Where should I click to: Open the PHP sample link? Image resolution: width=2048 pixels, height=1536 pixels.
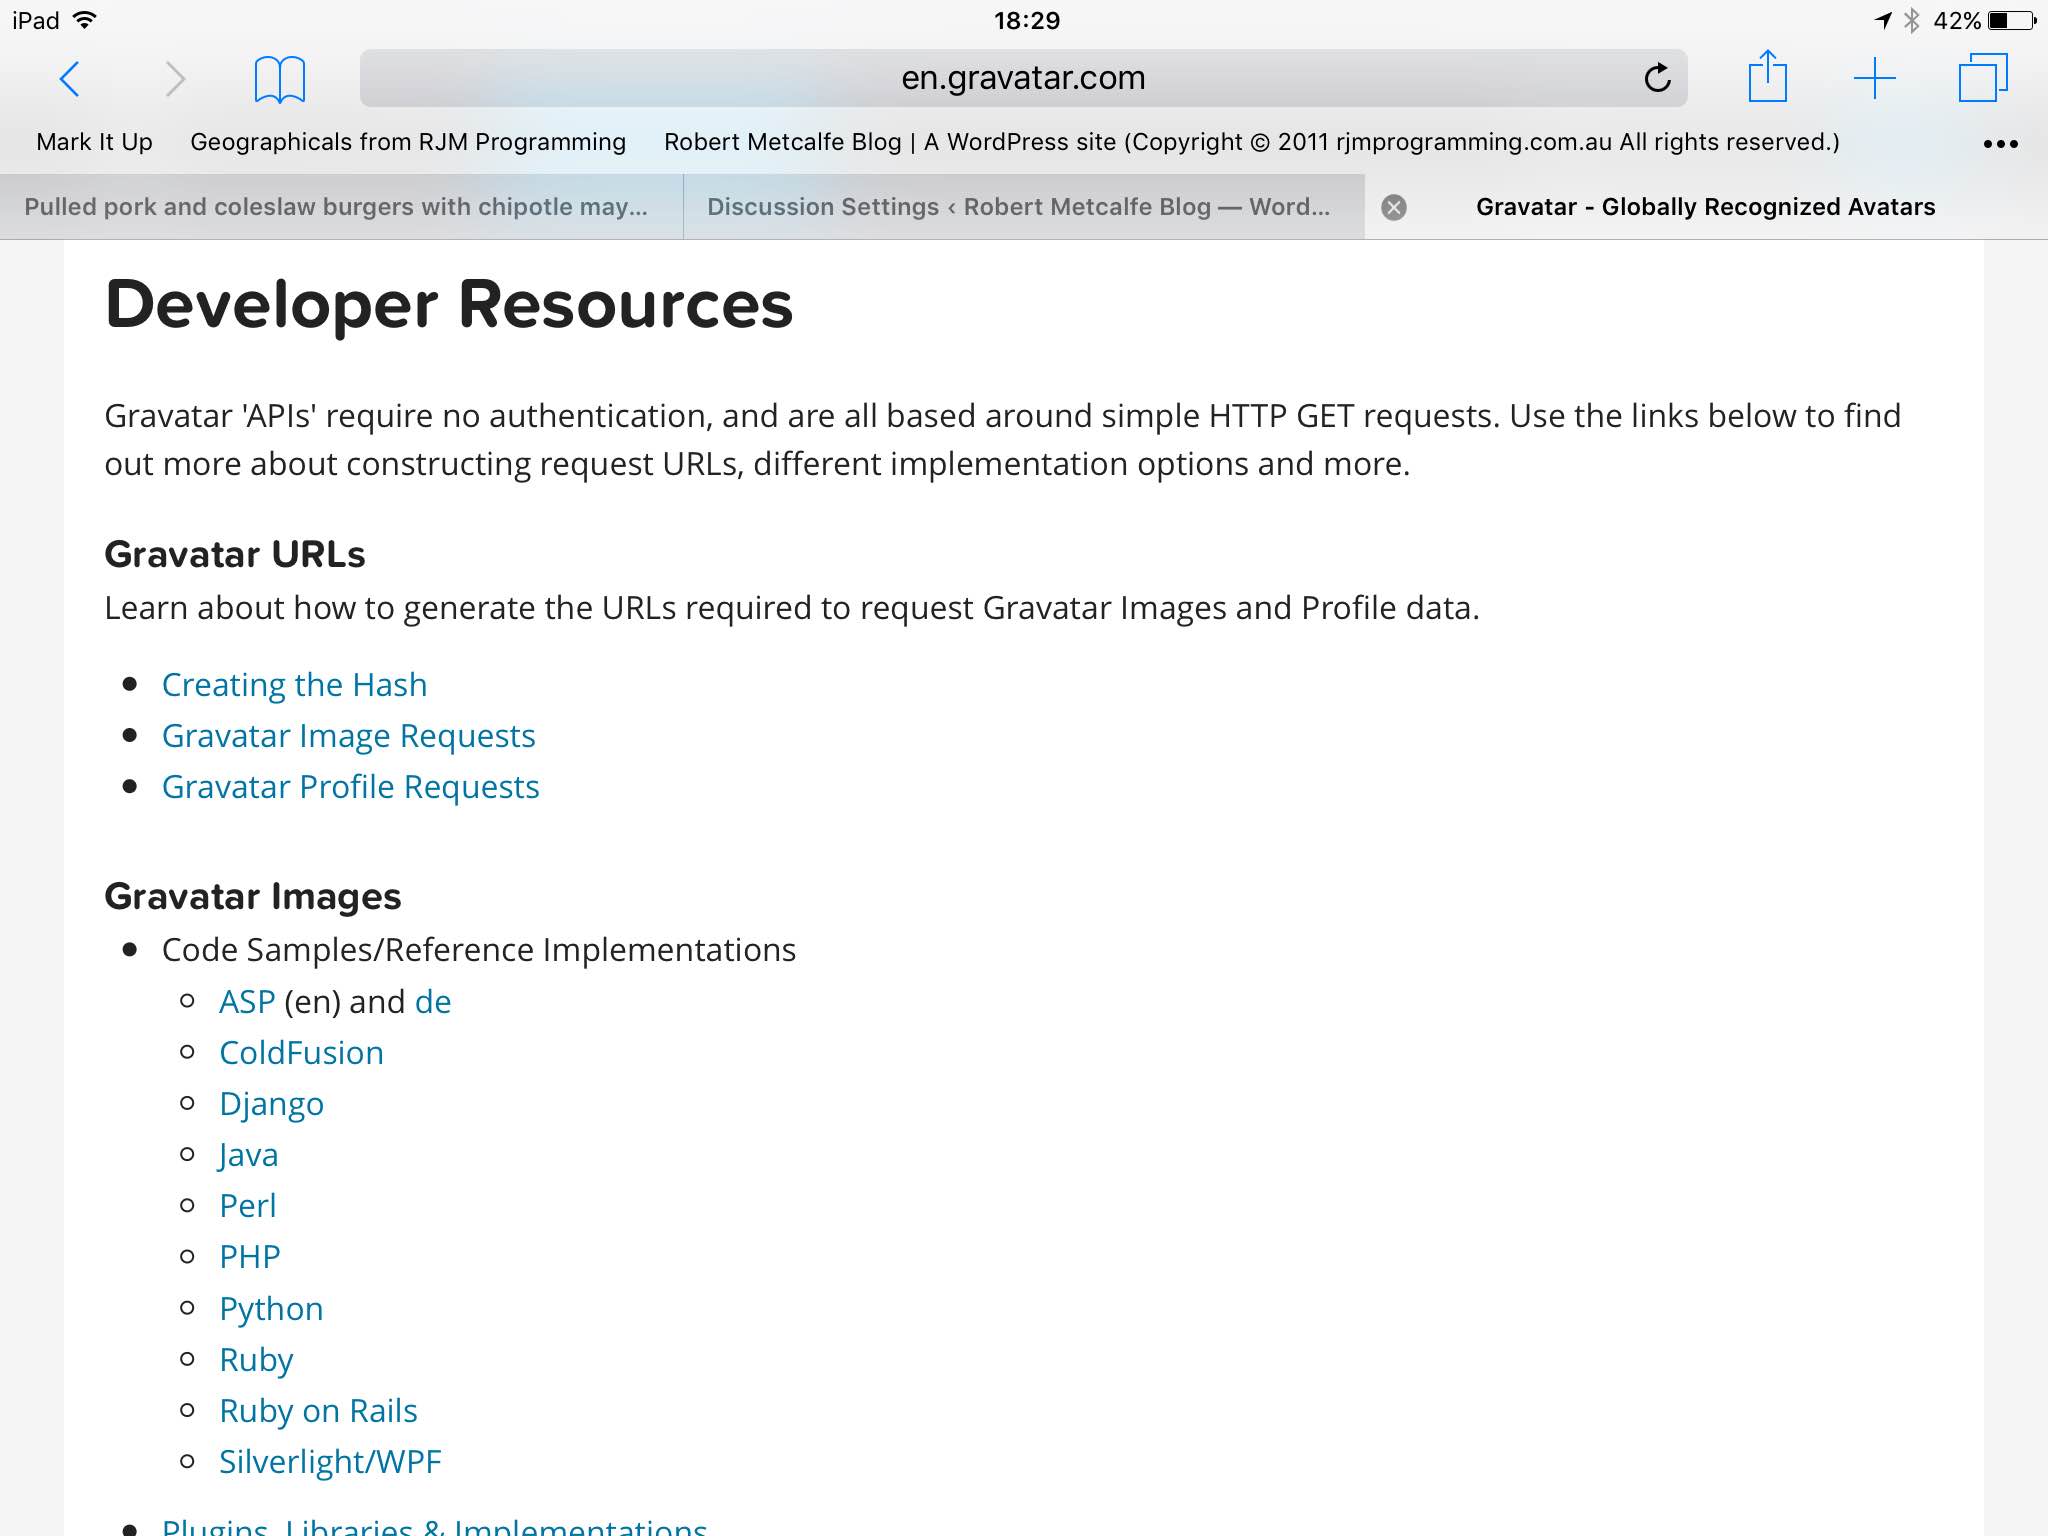coord(250,1257)
